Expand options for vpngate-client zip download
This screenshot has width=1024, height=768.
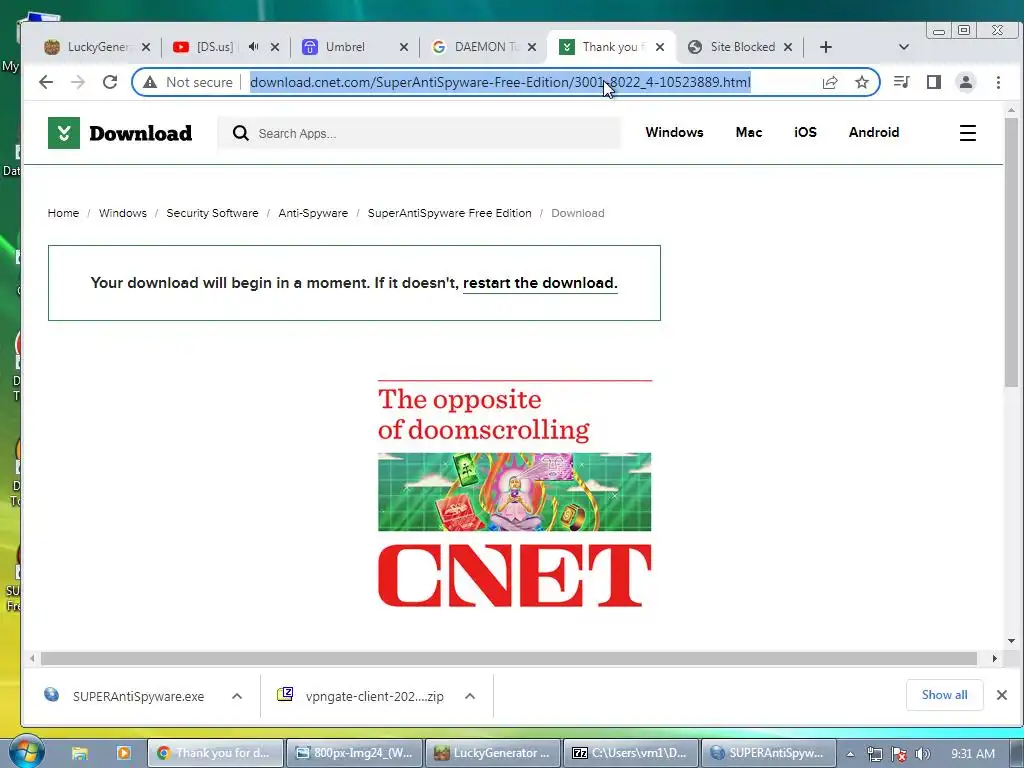pos(470,696)
